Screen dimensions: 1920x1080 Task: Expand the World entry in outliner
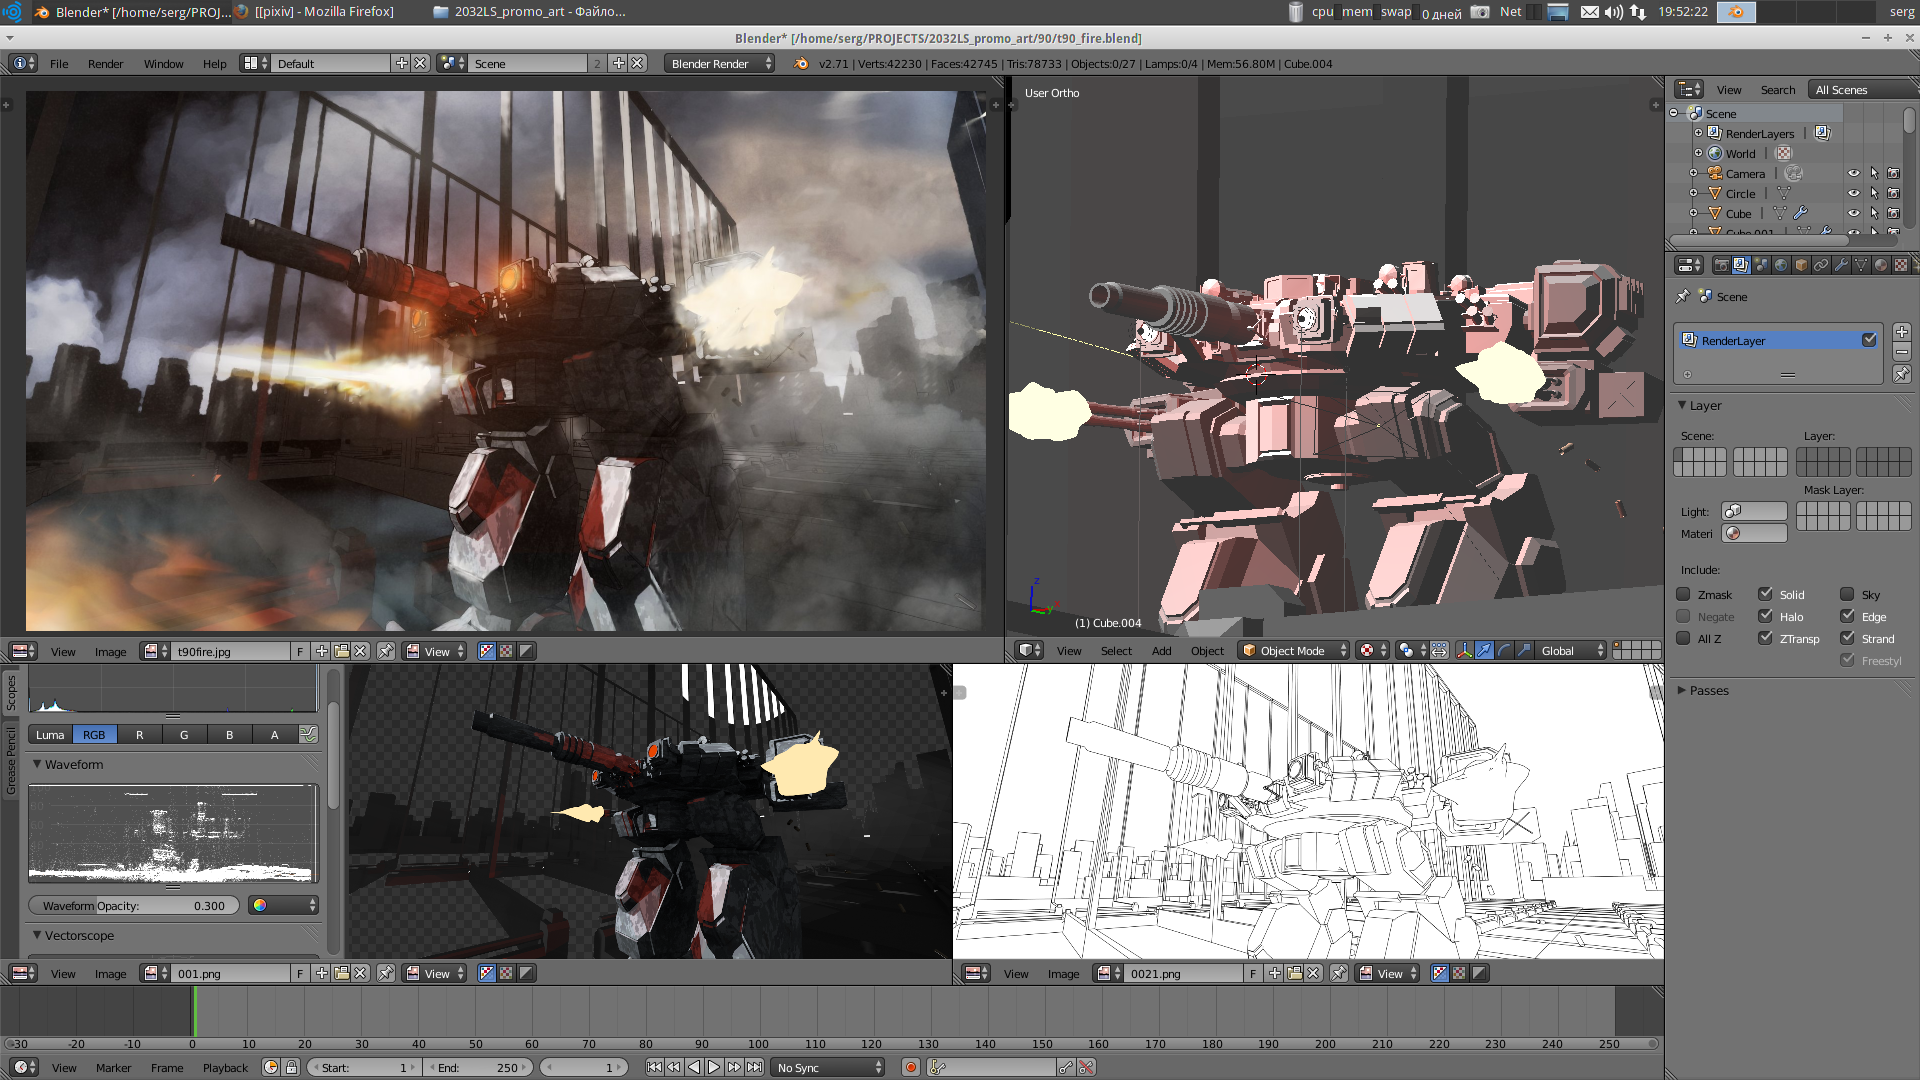point(1698,154)
